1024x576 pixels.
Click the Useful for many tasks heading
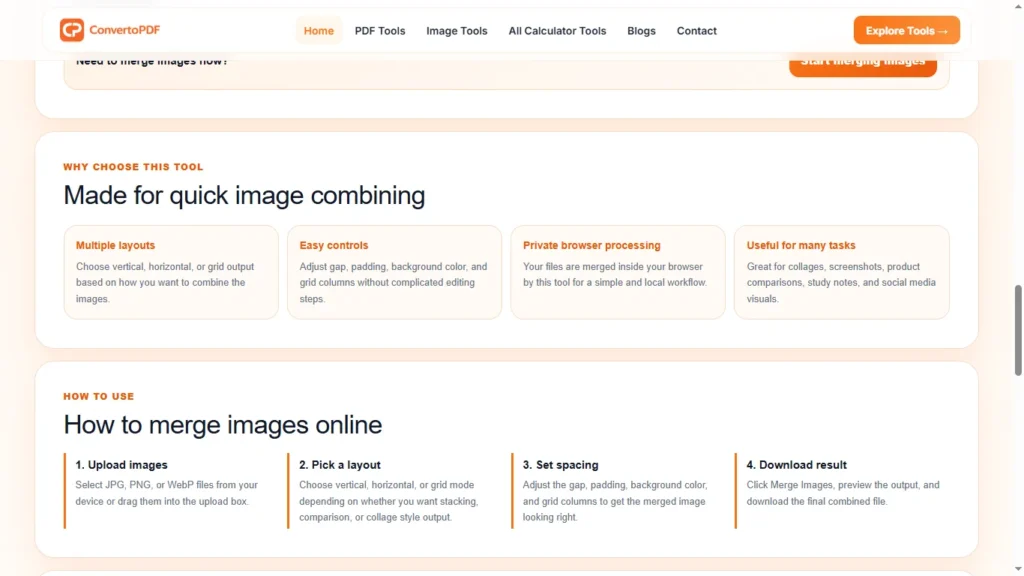pos(801,246)
